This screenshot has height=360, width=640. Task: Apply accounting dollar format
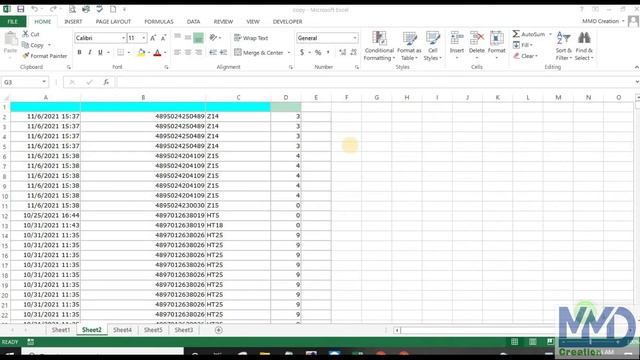point(302,52)
